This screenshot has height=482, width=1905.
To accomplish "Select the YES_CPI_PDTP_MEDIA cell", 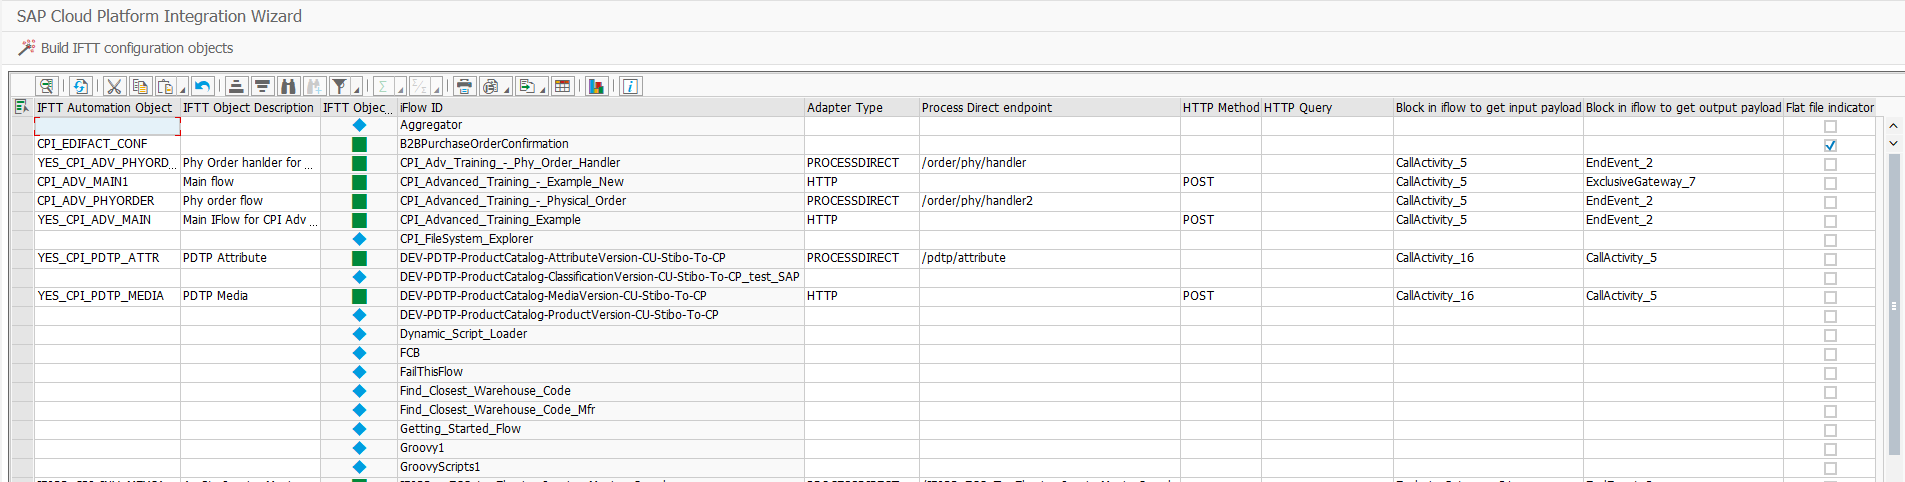I will [x=107, y=296].
